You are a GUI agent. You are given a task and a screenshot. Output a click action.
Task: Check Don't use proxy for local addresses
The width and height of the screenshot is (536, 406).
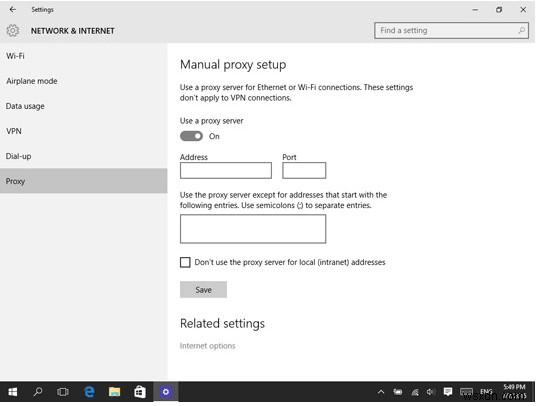coord(185,262)
